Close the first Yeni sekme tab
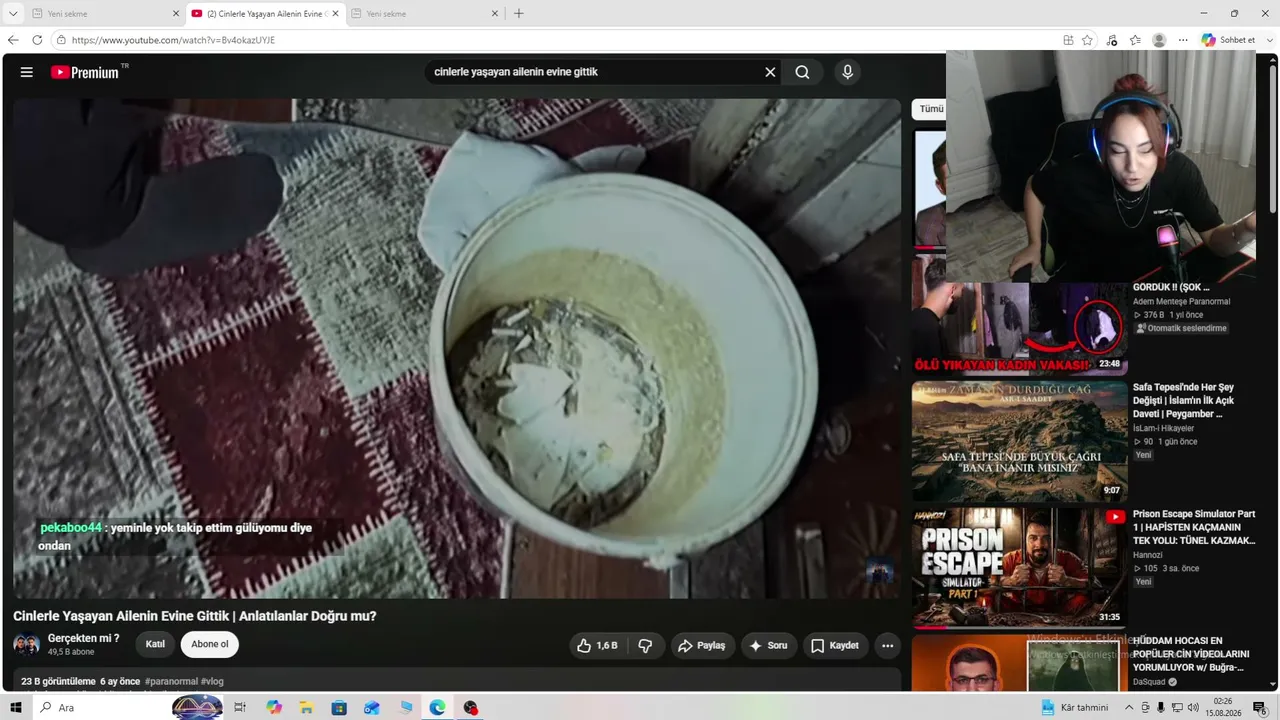This screenshot has width=1280, height=720. click(x=176, y=14)
